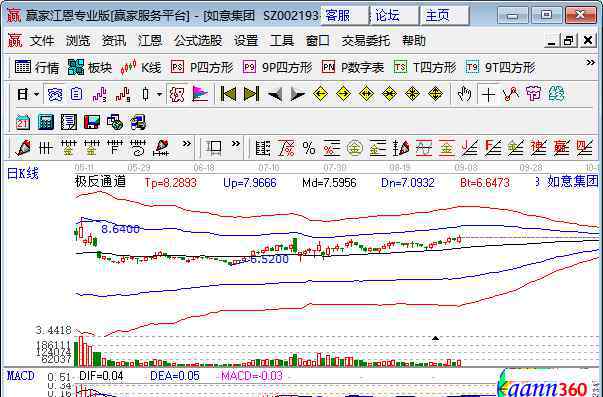Switch to K线 chart view
603x397 pixels.
(140, 67)
